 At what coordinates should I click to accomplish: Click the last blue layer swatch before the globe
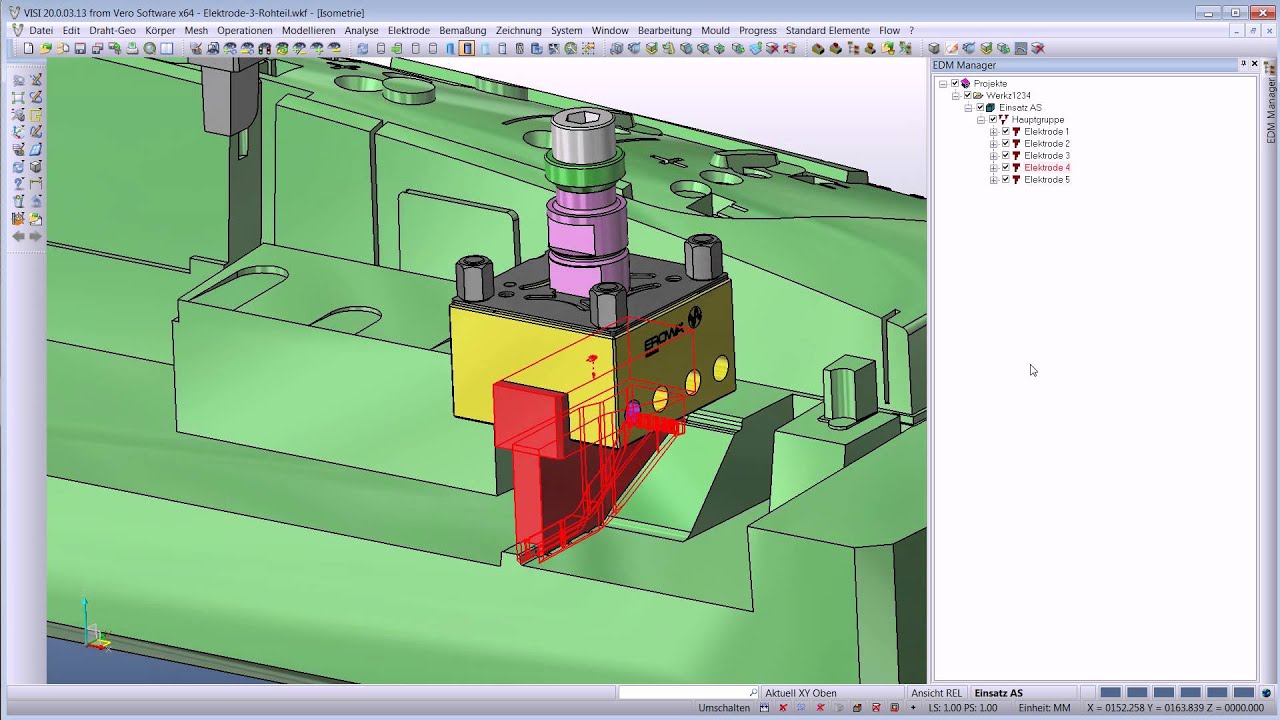(1243, 693)
